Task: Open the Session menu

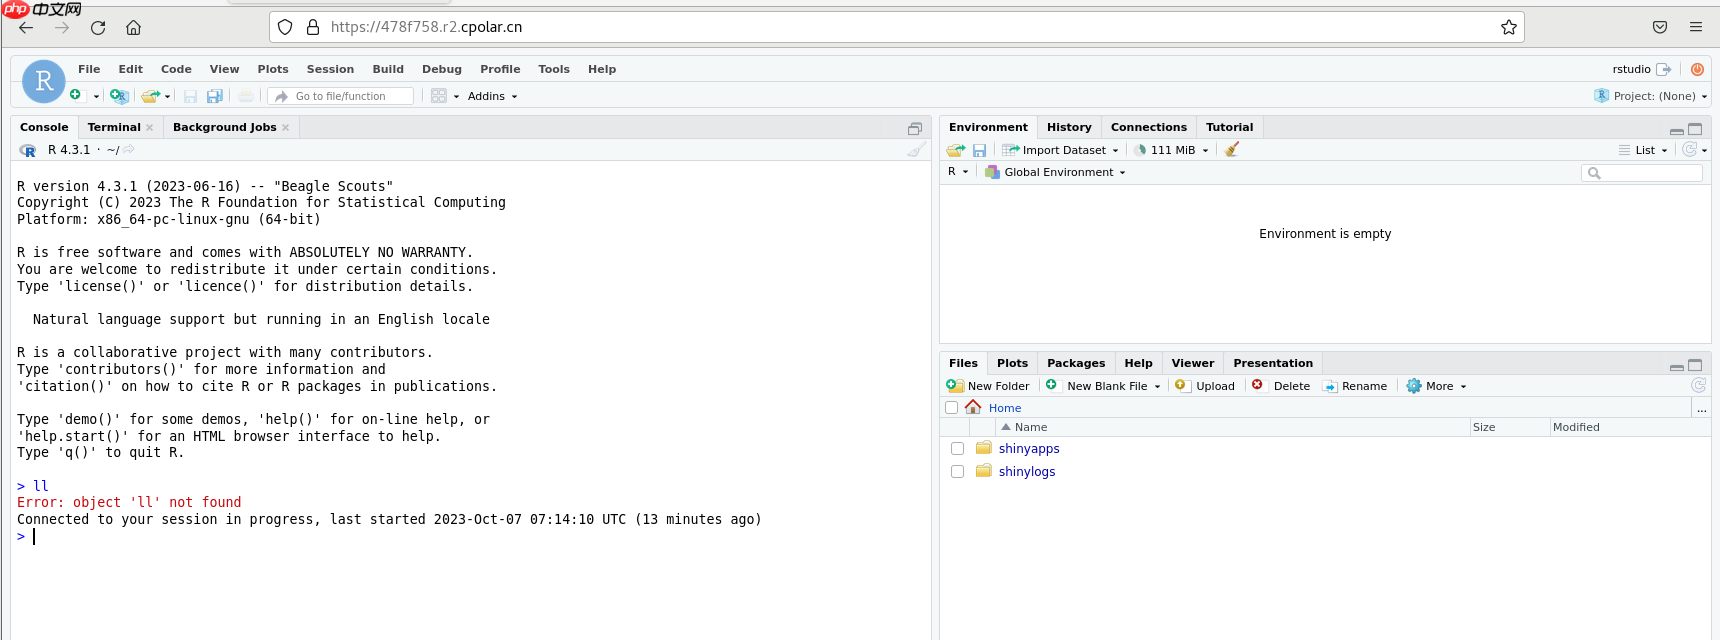Action: [x=330, y=69]
